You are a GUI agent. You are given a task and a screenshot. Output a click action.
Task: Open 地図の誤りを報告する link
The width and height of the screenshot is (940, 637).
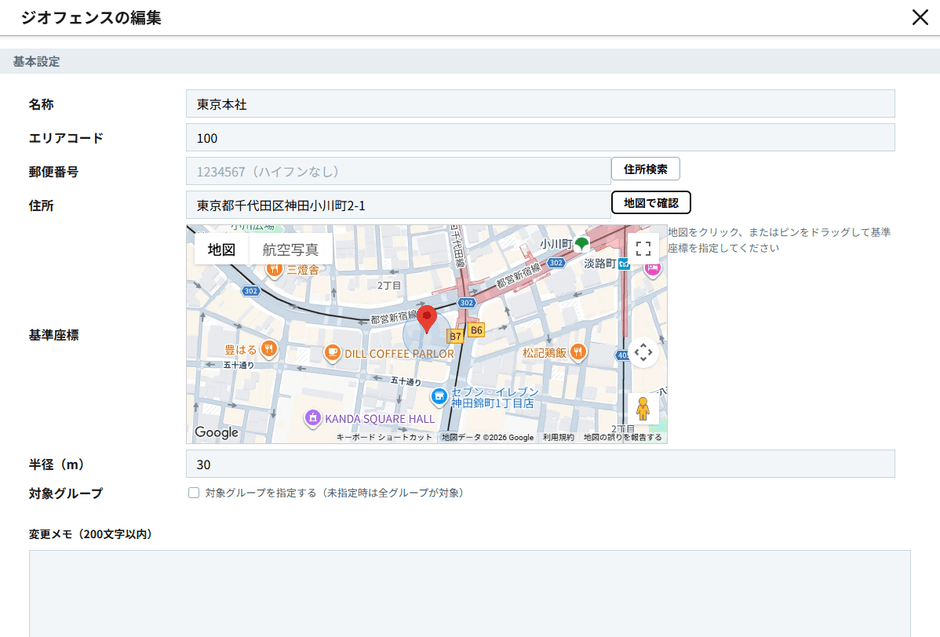(x=623, y=437)
